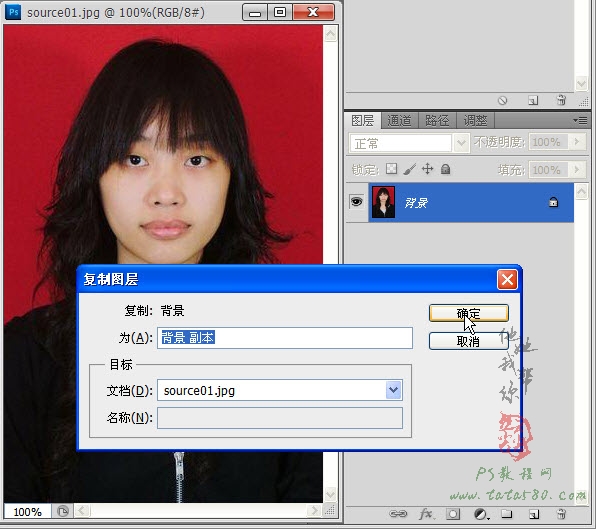Image resolution: width=596 pixels, height=529 pixels.
Task: Open layer style fx menu
Action: pos(426,514)
